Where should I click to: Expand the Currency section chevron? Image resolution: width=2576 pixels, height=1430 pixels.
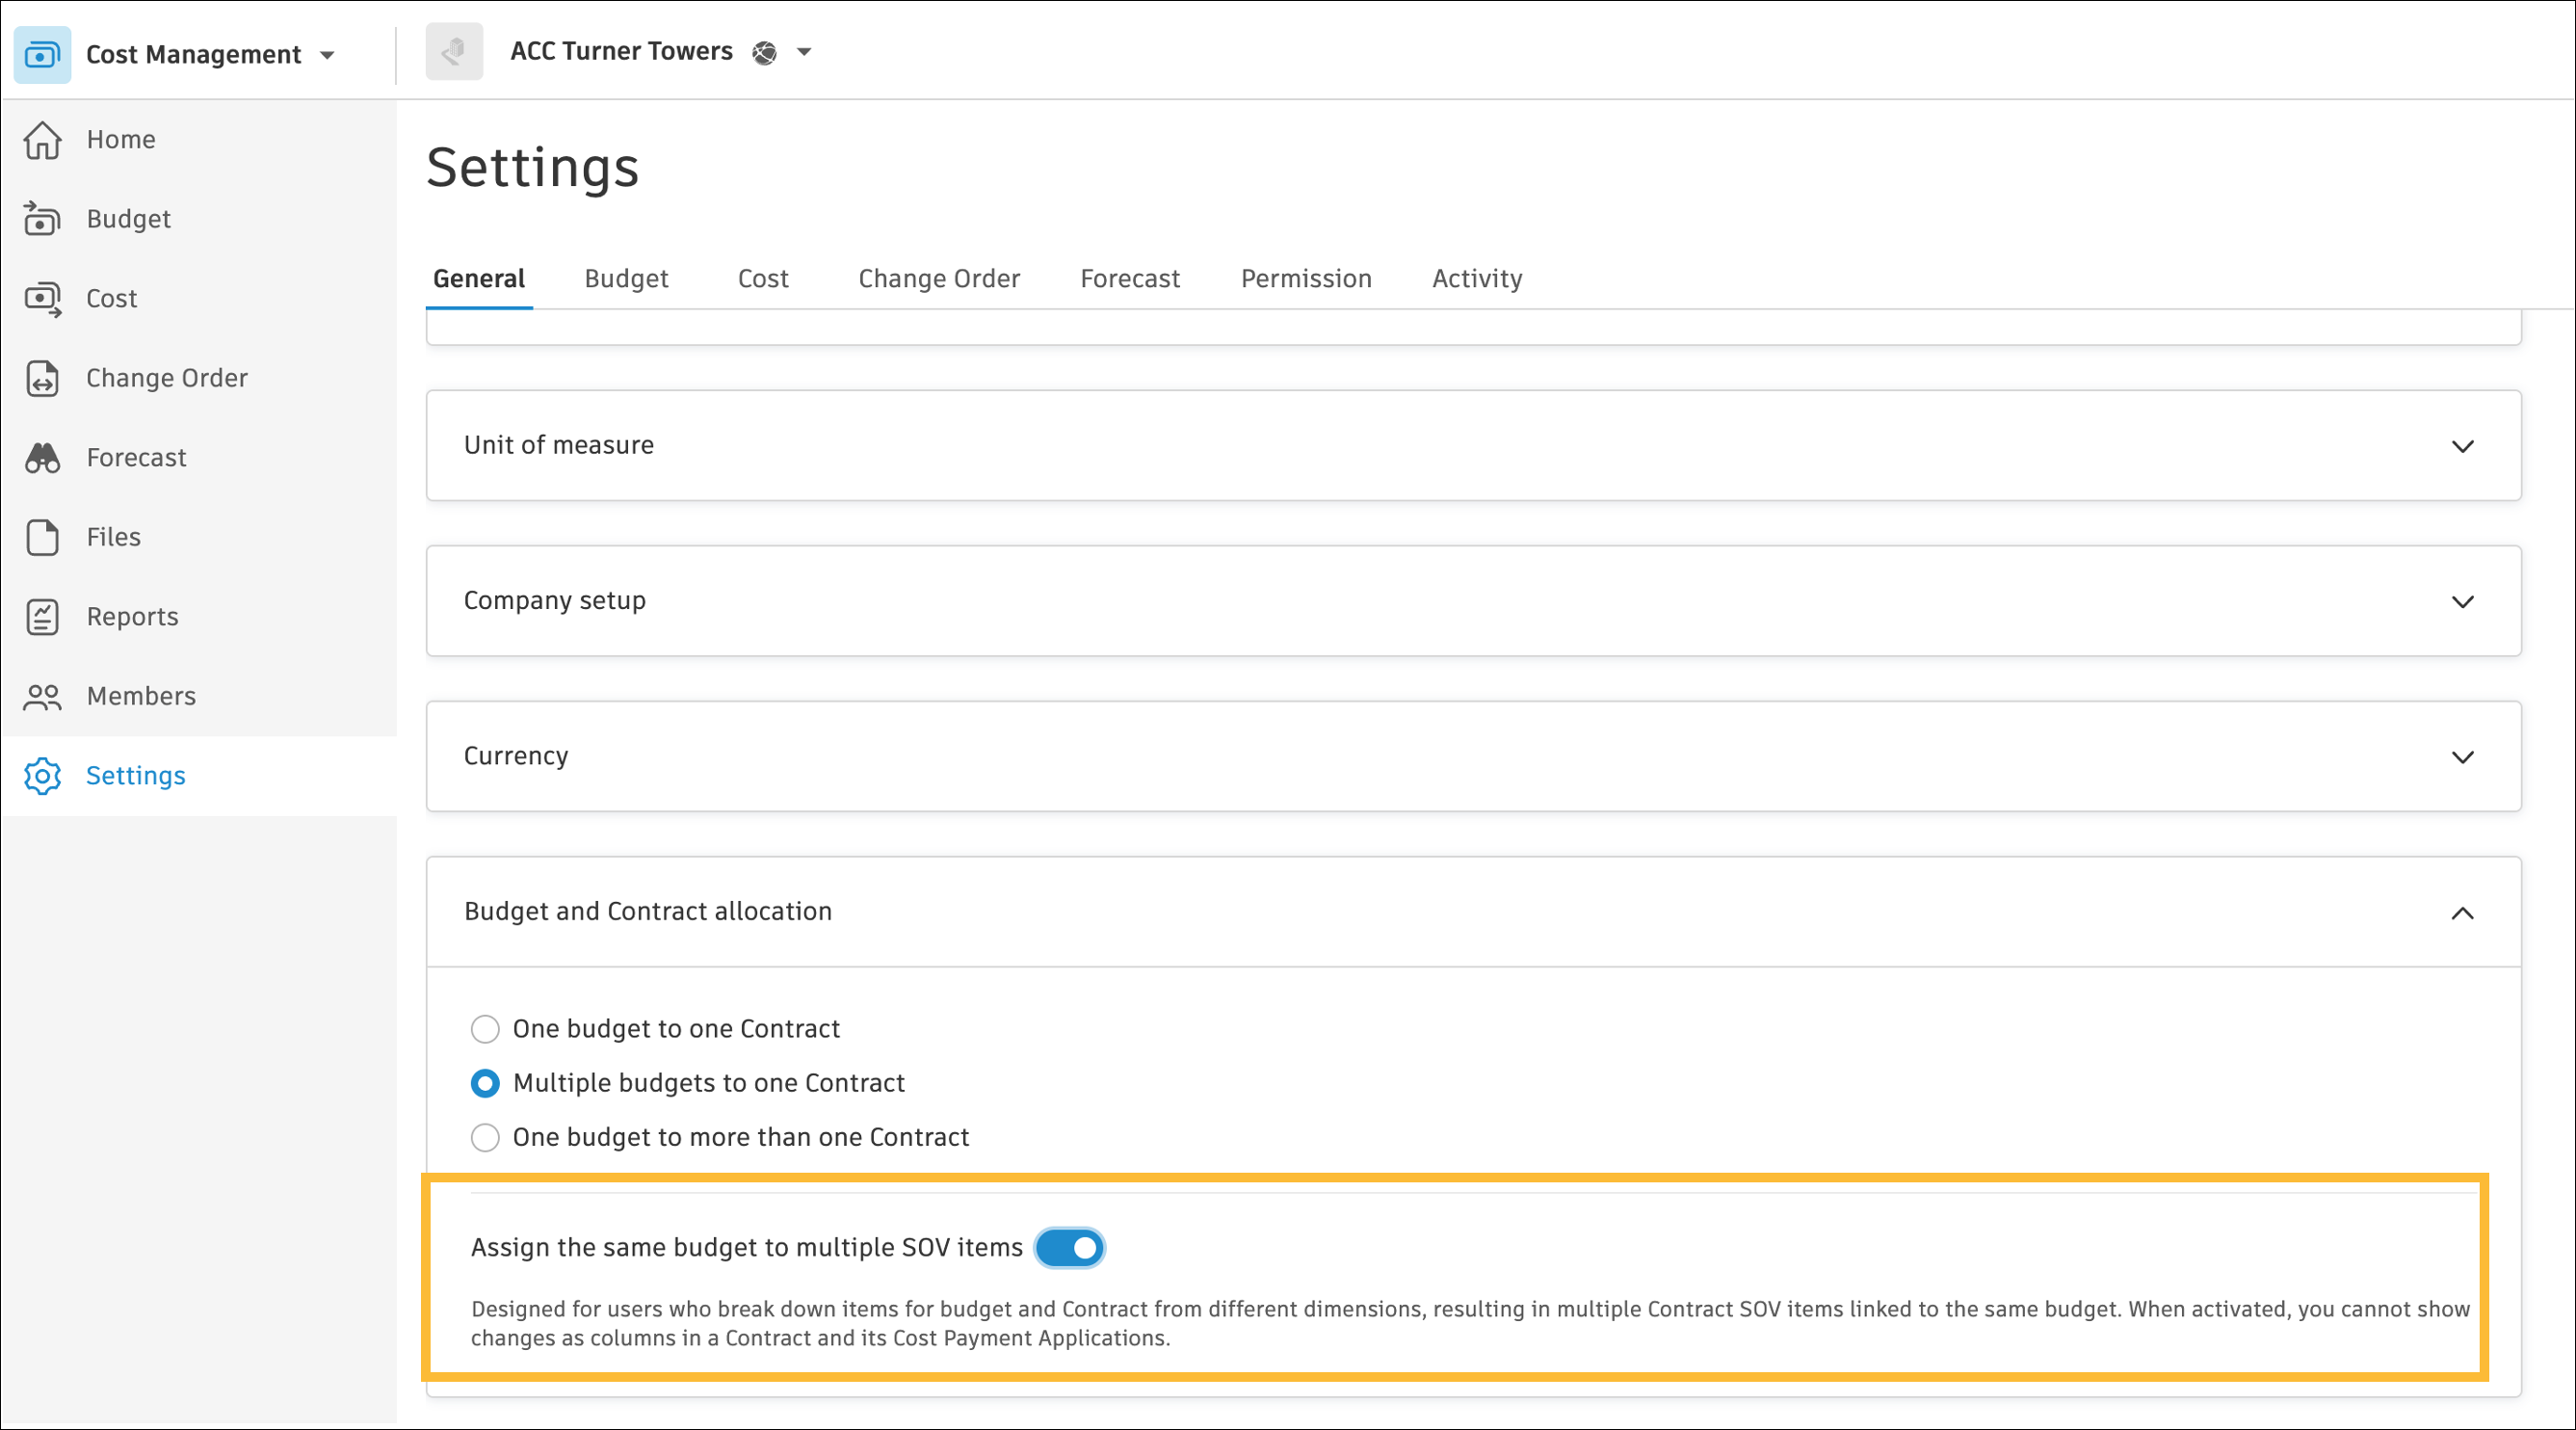2462,757
